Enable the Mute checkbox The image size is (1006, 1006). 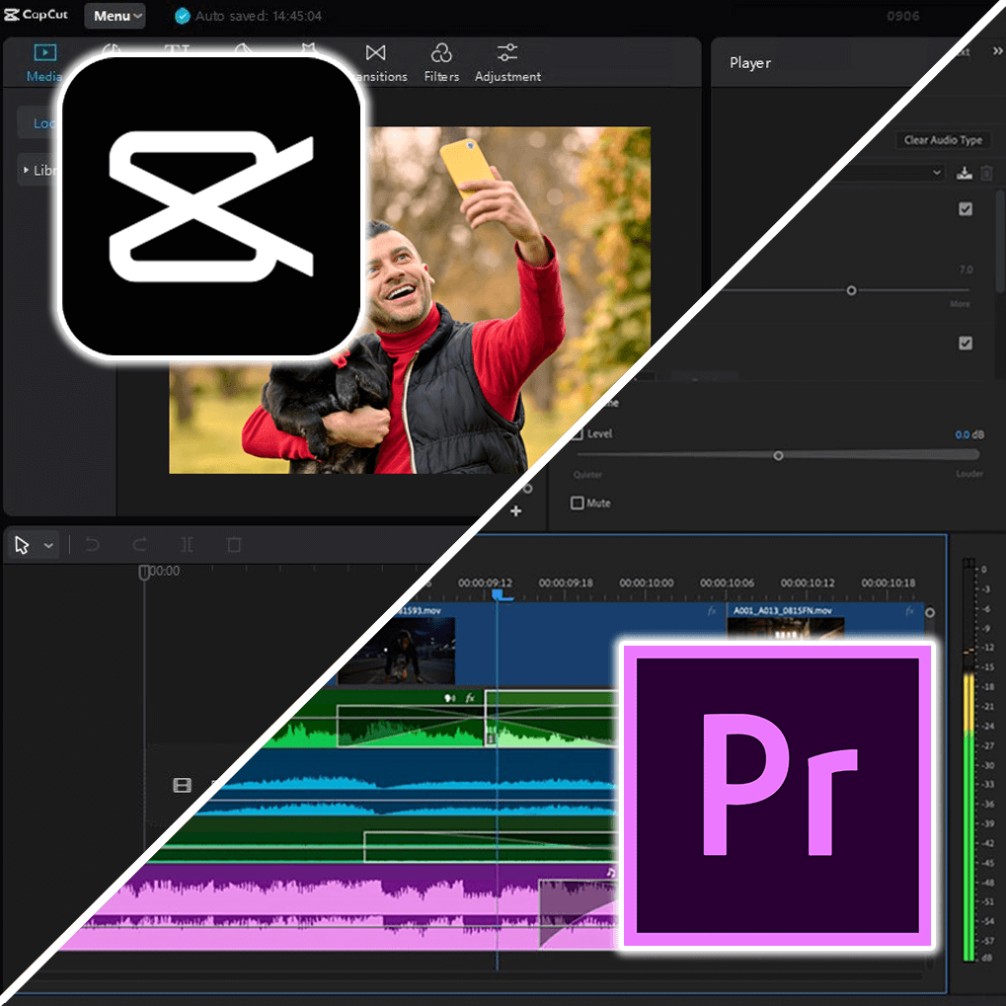[x=577, y=503]
